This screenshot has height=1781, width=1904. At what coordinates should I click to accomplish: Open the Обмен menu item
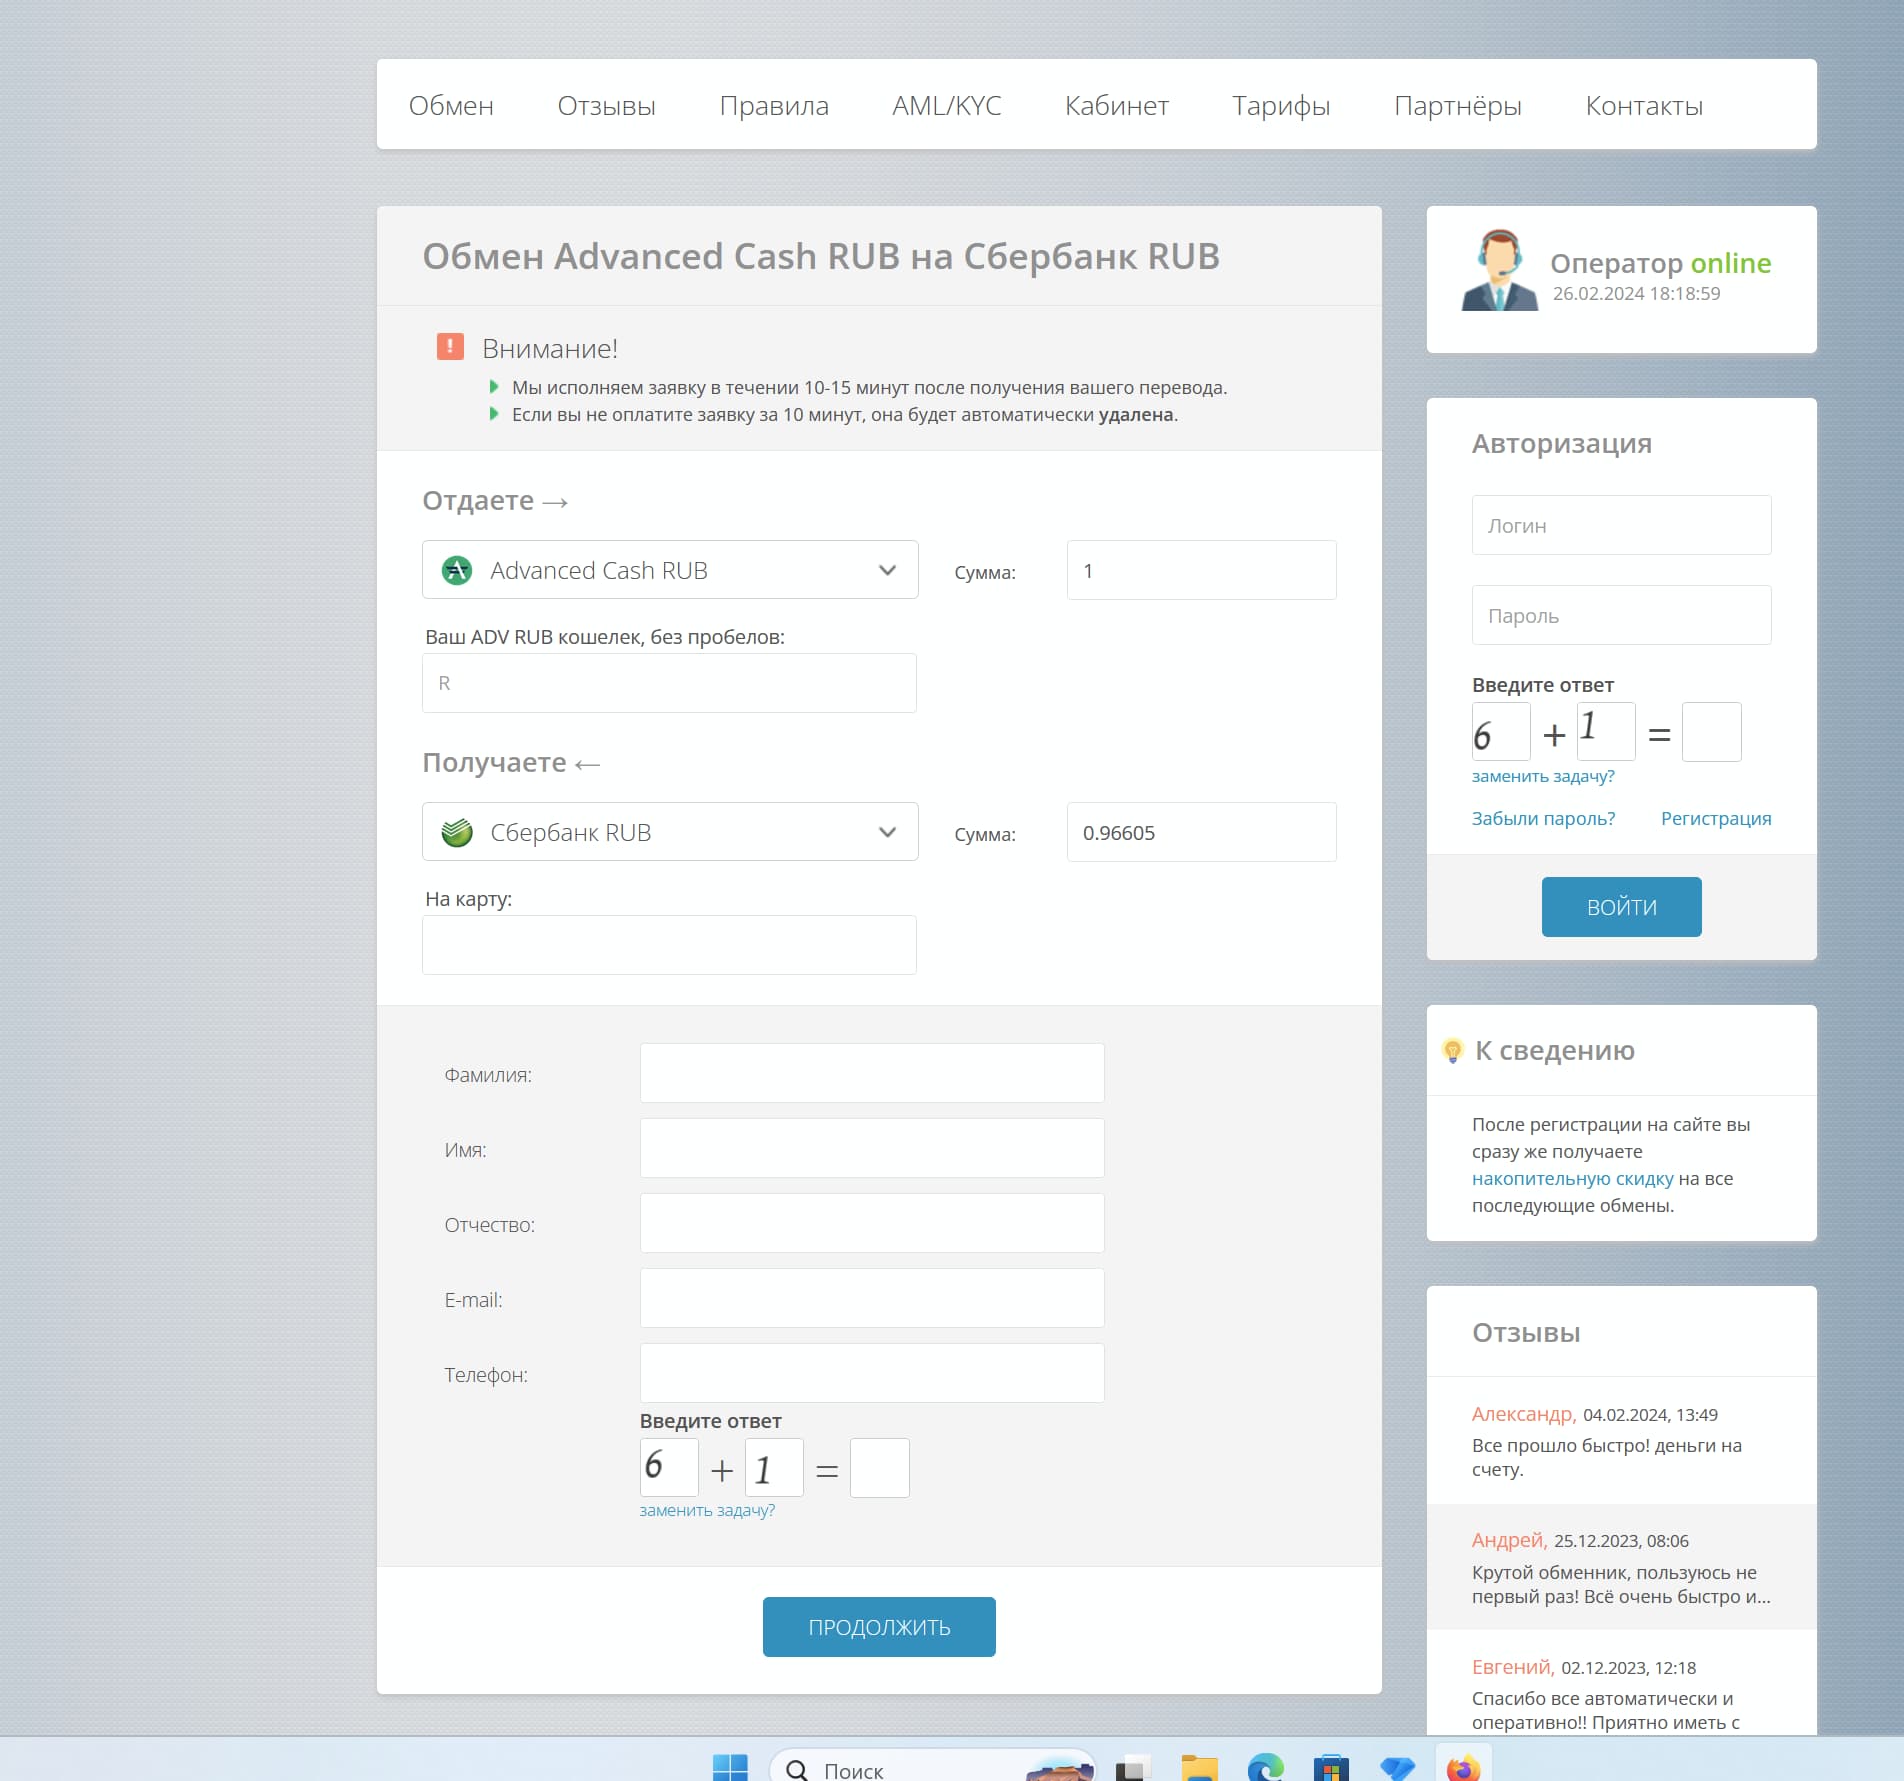coord(451,105)
